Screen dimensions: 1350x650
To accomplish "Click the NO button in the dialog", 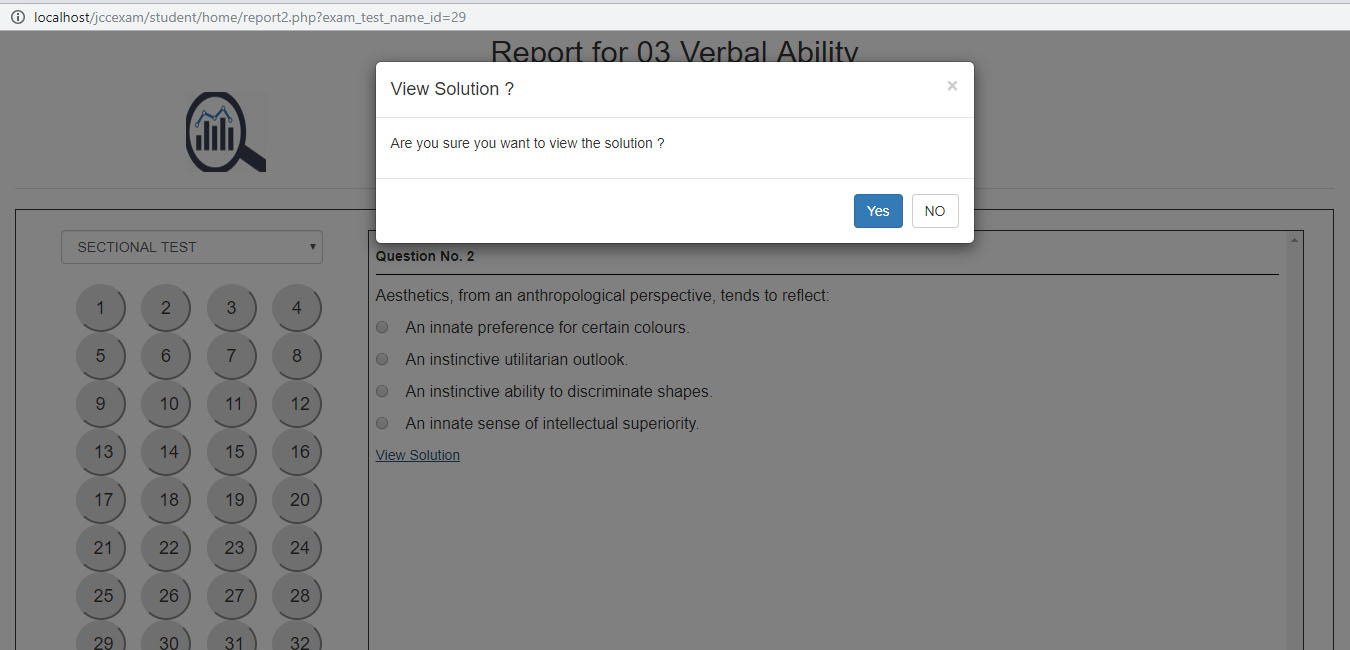I will pos(934,211).
